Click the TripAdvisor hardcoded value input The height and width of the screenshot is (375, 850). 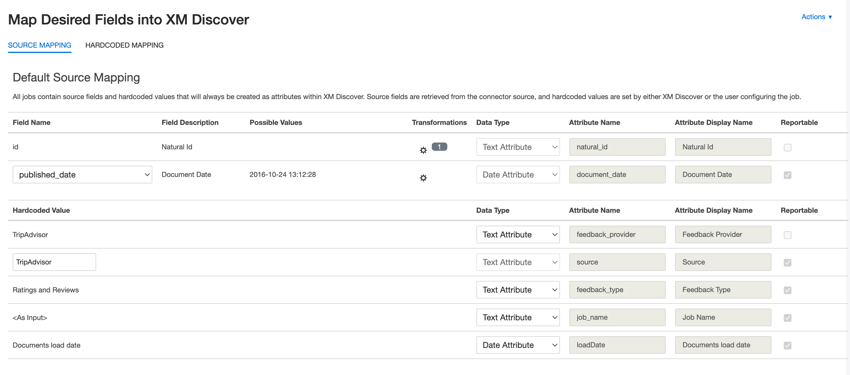coord(54,262)
